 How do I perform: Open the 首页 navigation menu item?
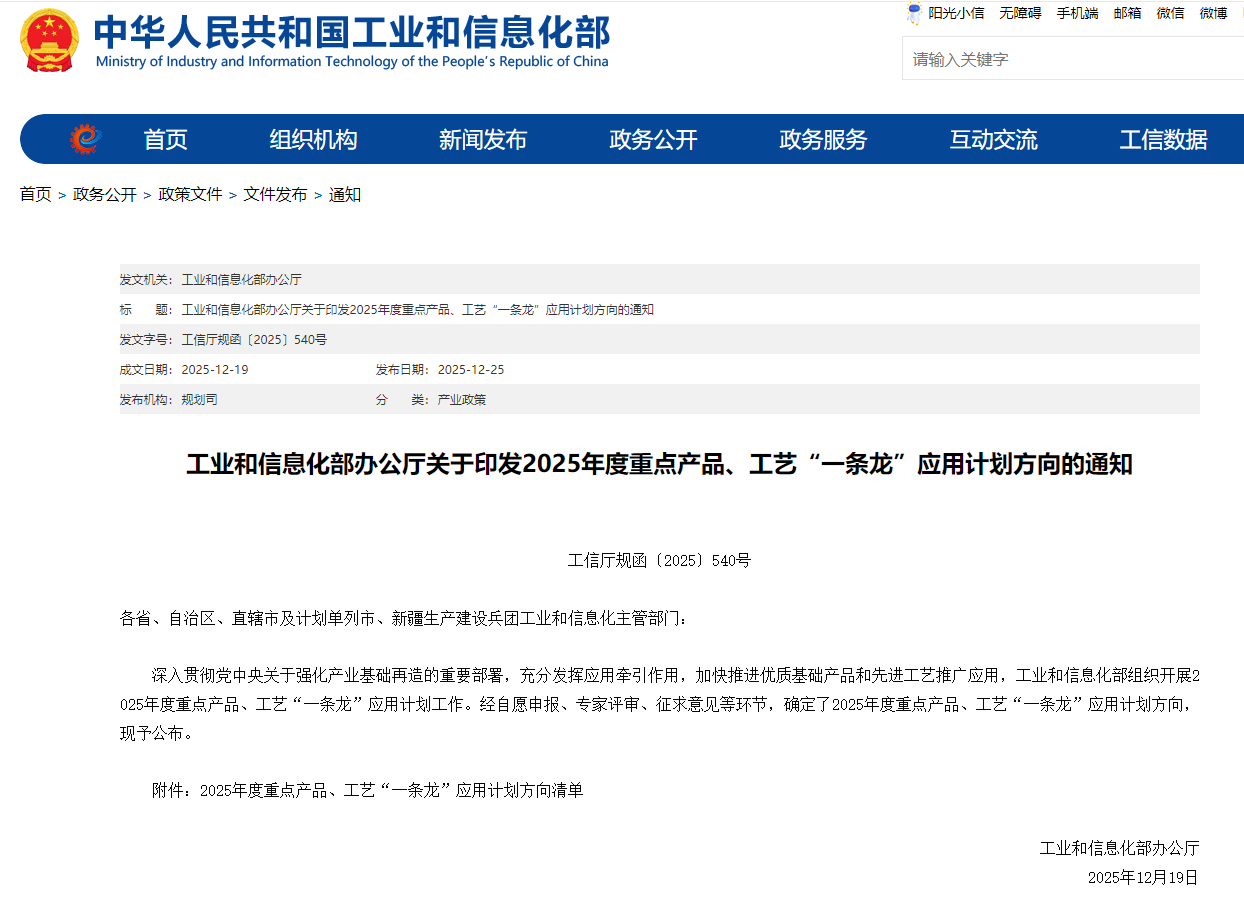click(165, 140)
